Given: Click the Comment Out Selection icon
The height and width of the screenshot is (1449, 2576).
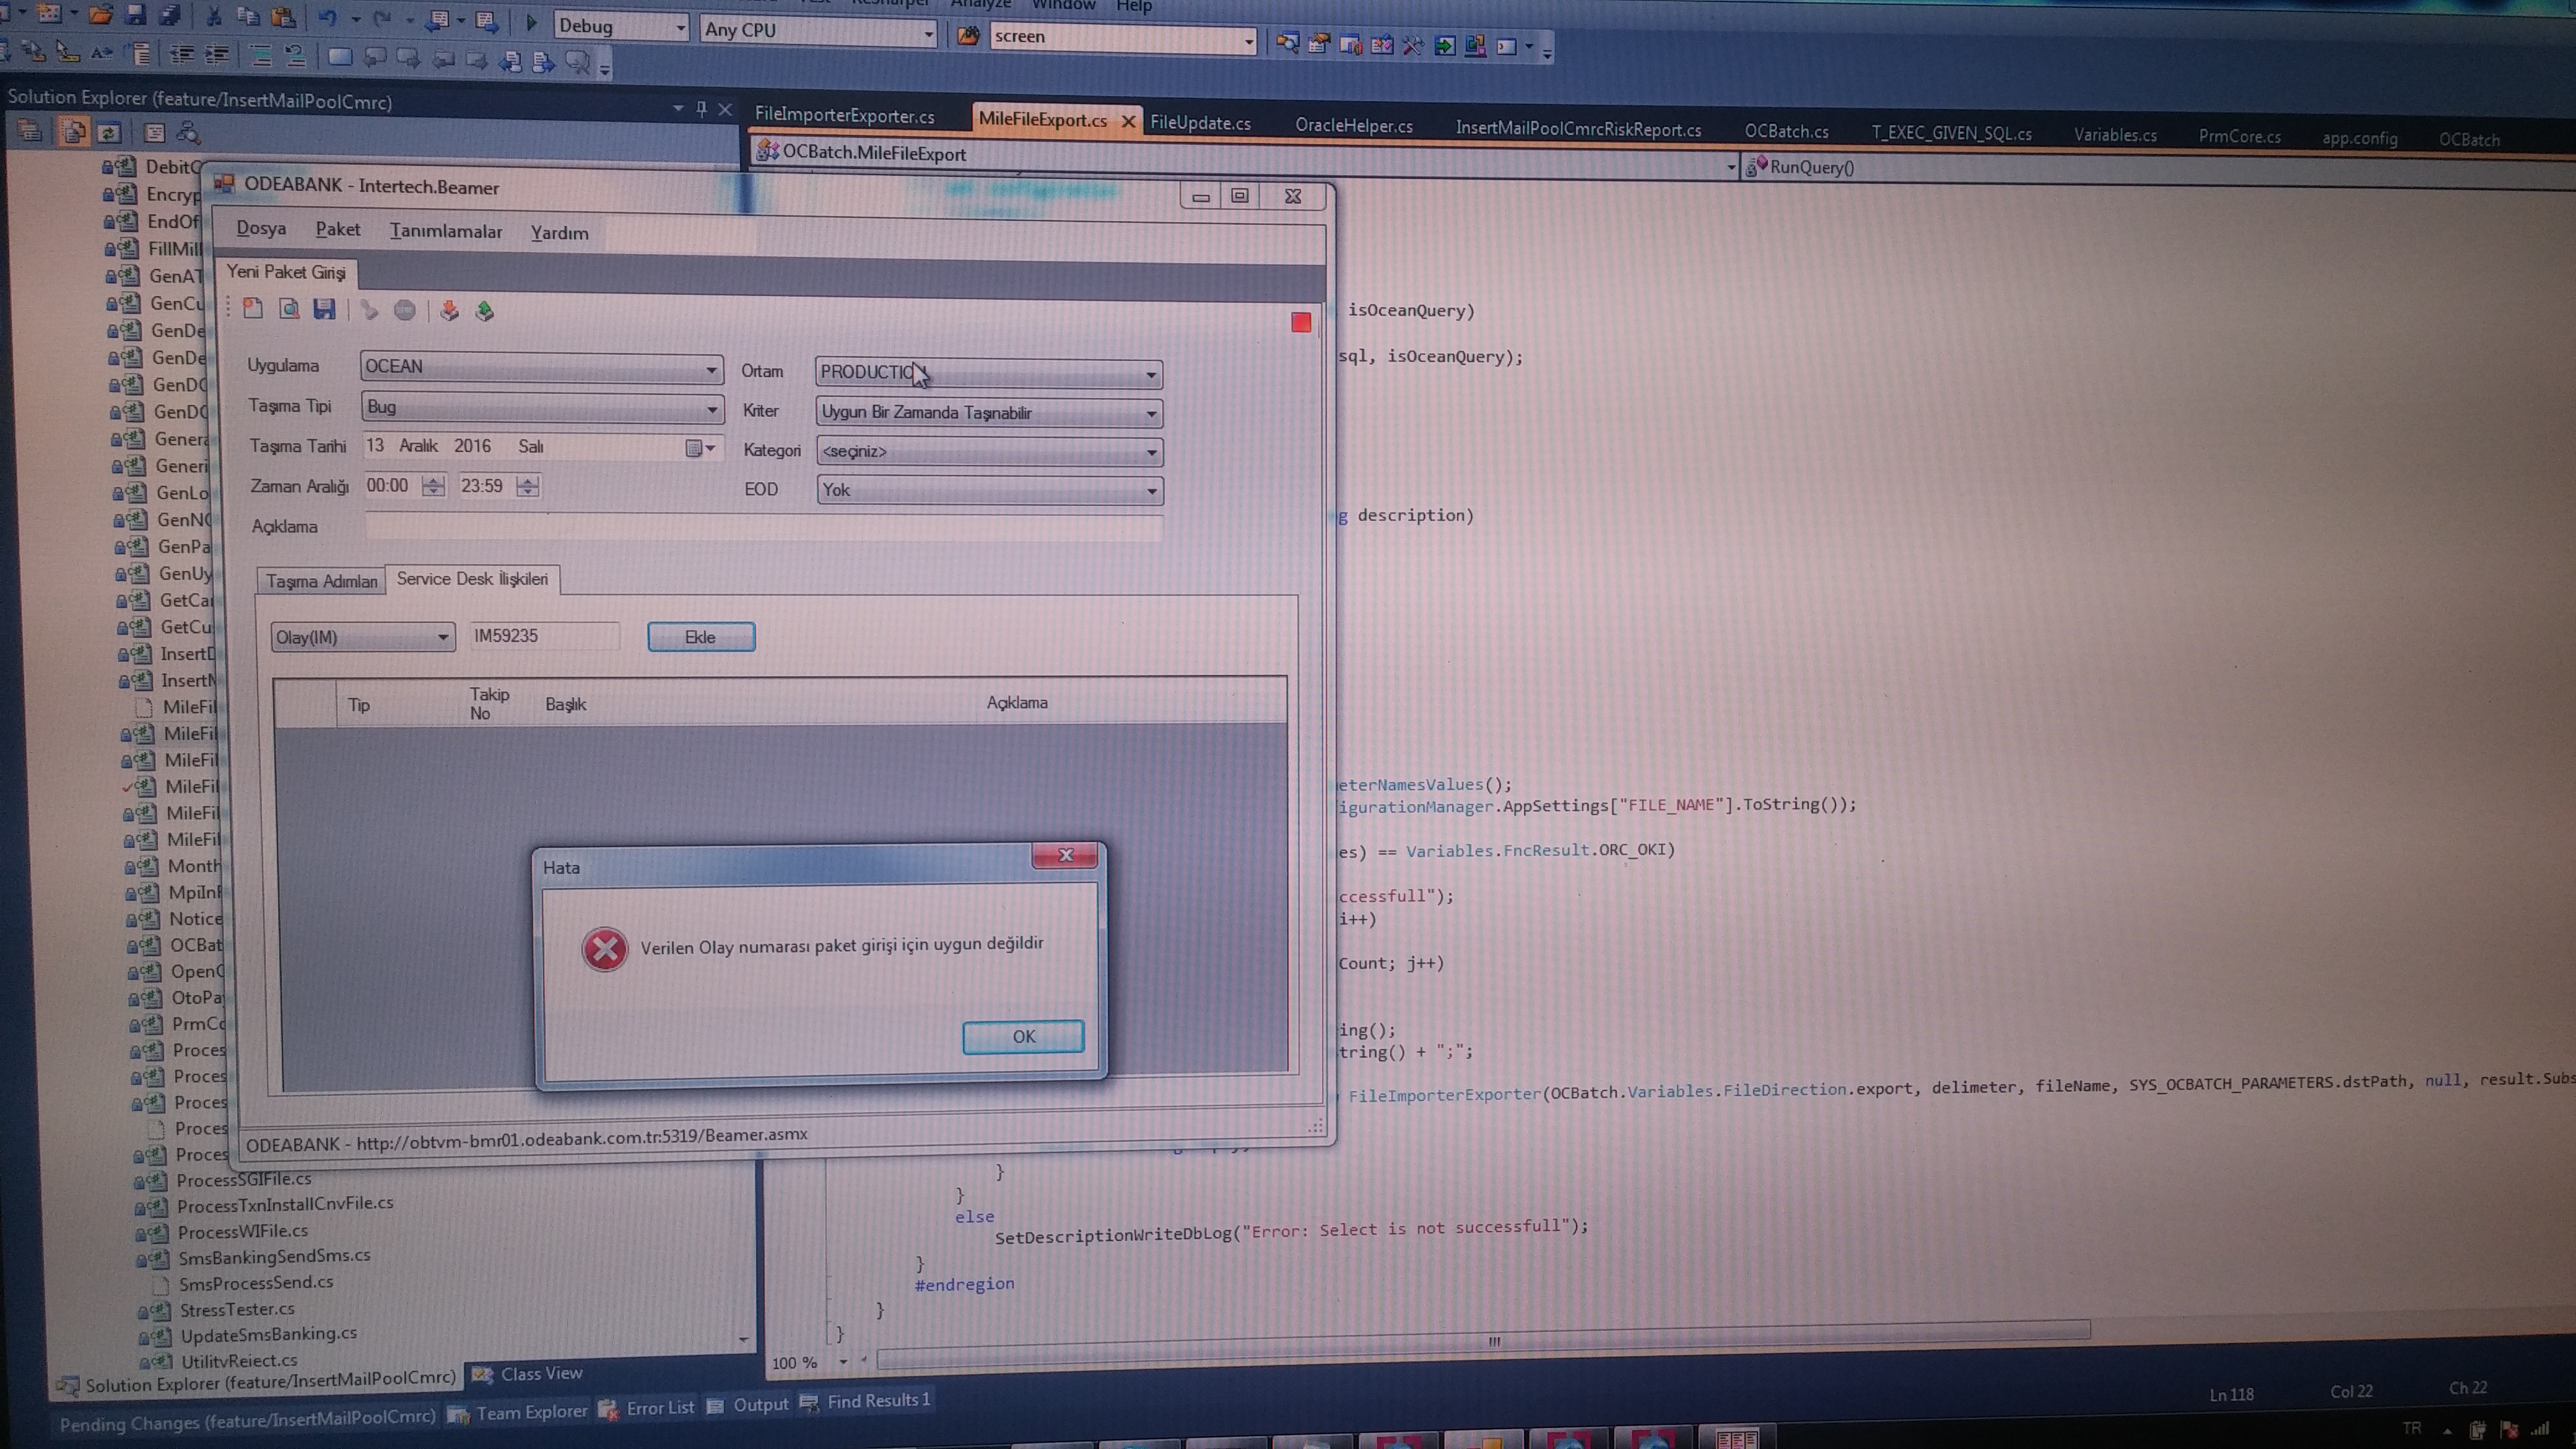Looking at the screenshot, I should (x=261, y=56).
